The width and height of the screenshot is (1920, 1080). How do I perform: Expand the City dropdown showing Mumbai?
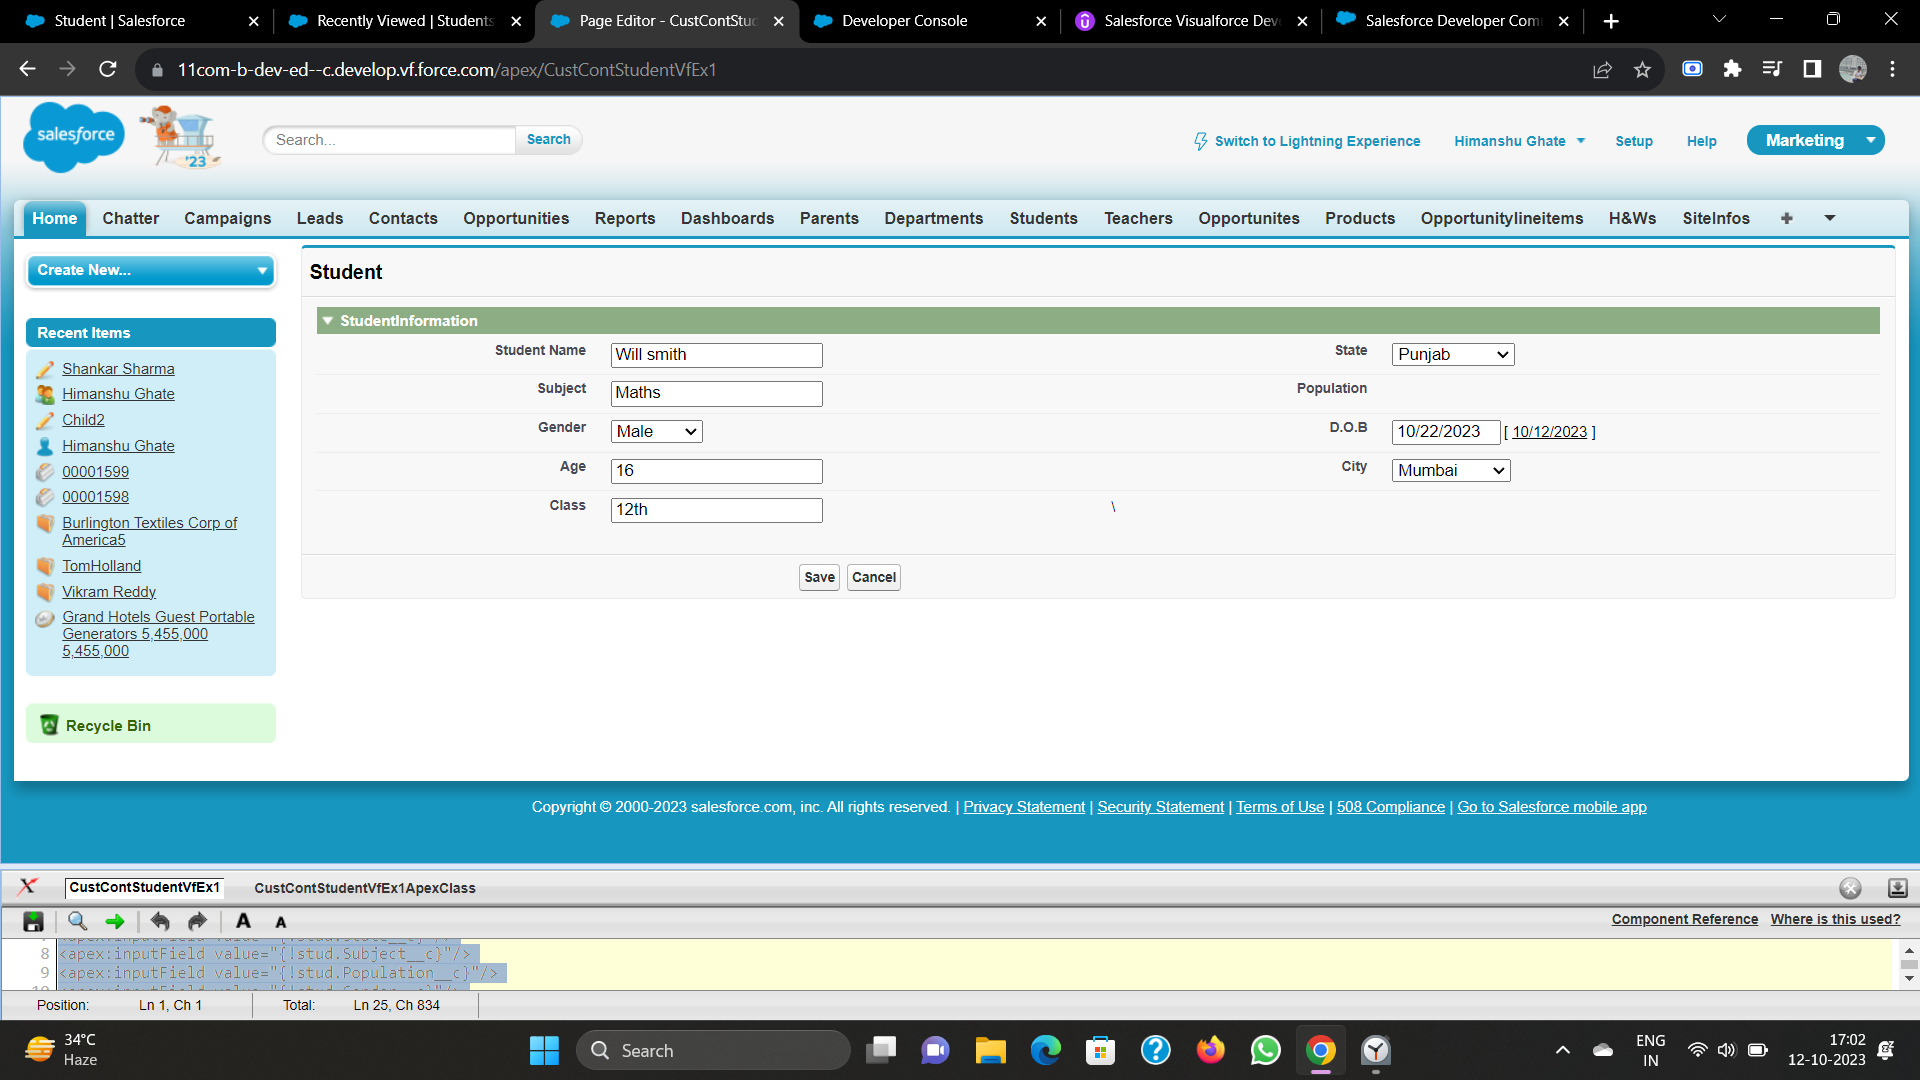[x=1450, y=470]
